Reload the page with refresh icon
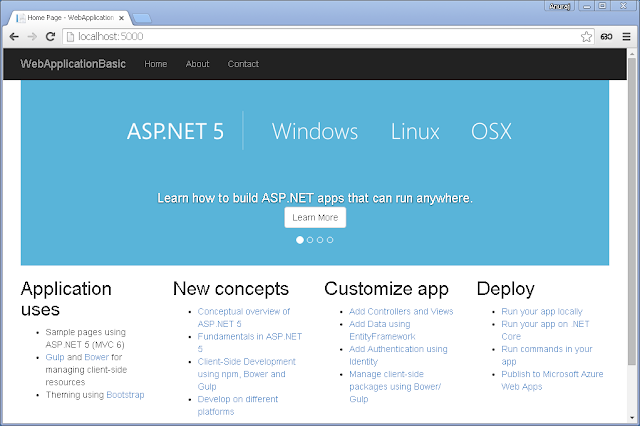The image size is (640, 426). tap(50, 37)
